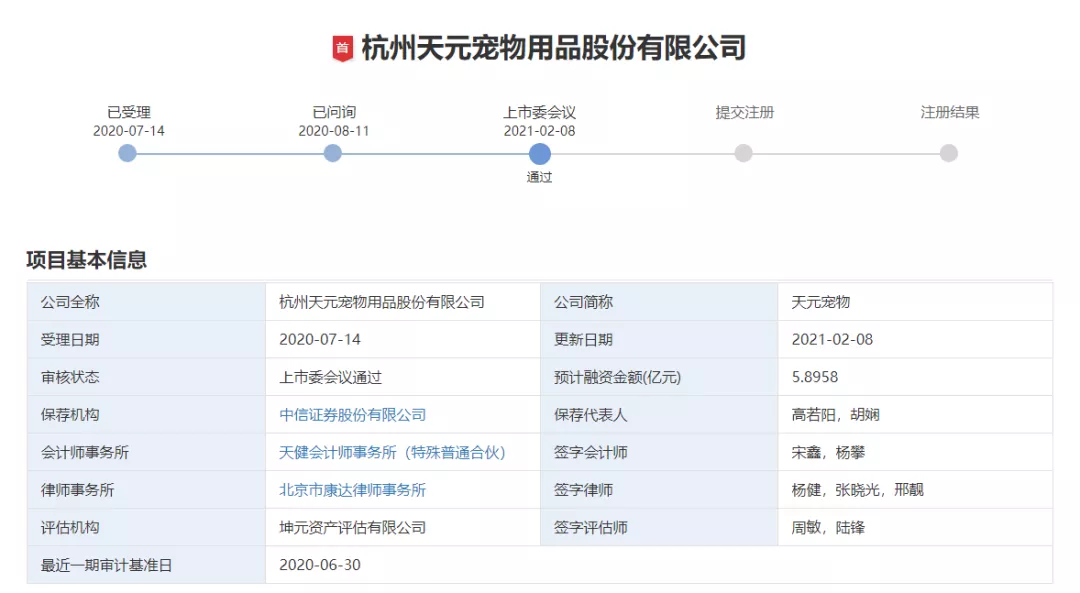1080x593 pixels.
Task: Click the 杨健，张晓光，邢靓 value cell
Action: pyautogui.click(x=915, y=490)
